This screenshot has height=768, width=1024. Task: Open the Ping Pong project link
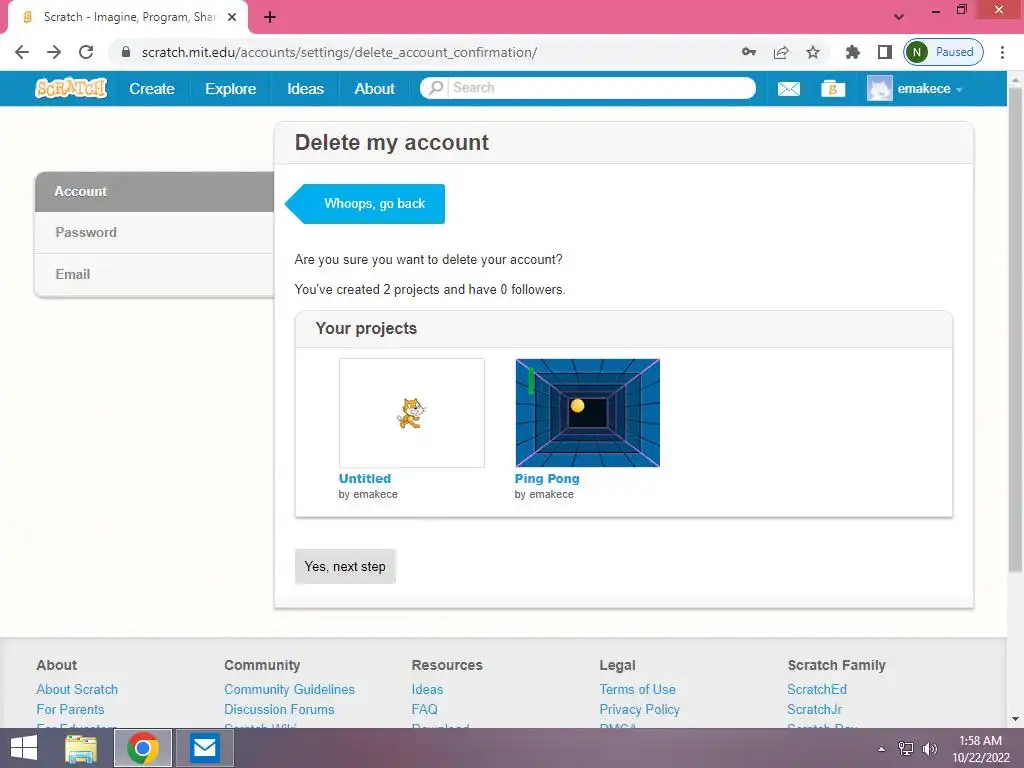pyautogui.click(x=547, y=478)
